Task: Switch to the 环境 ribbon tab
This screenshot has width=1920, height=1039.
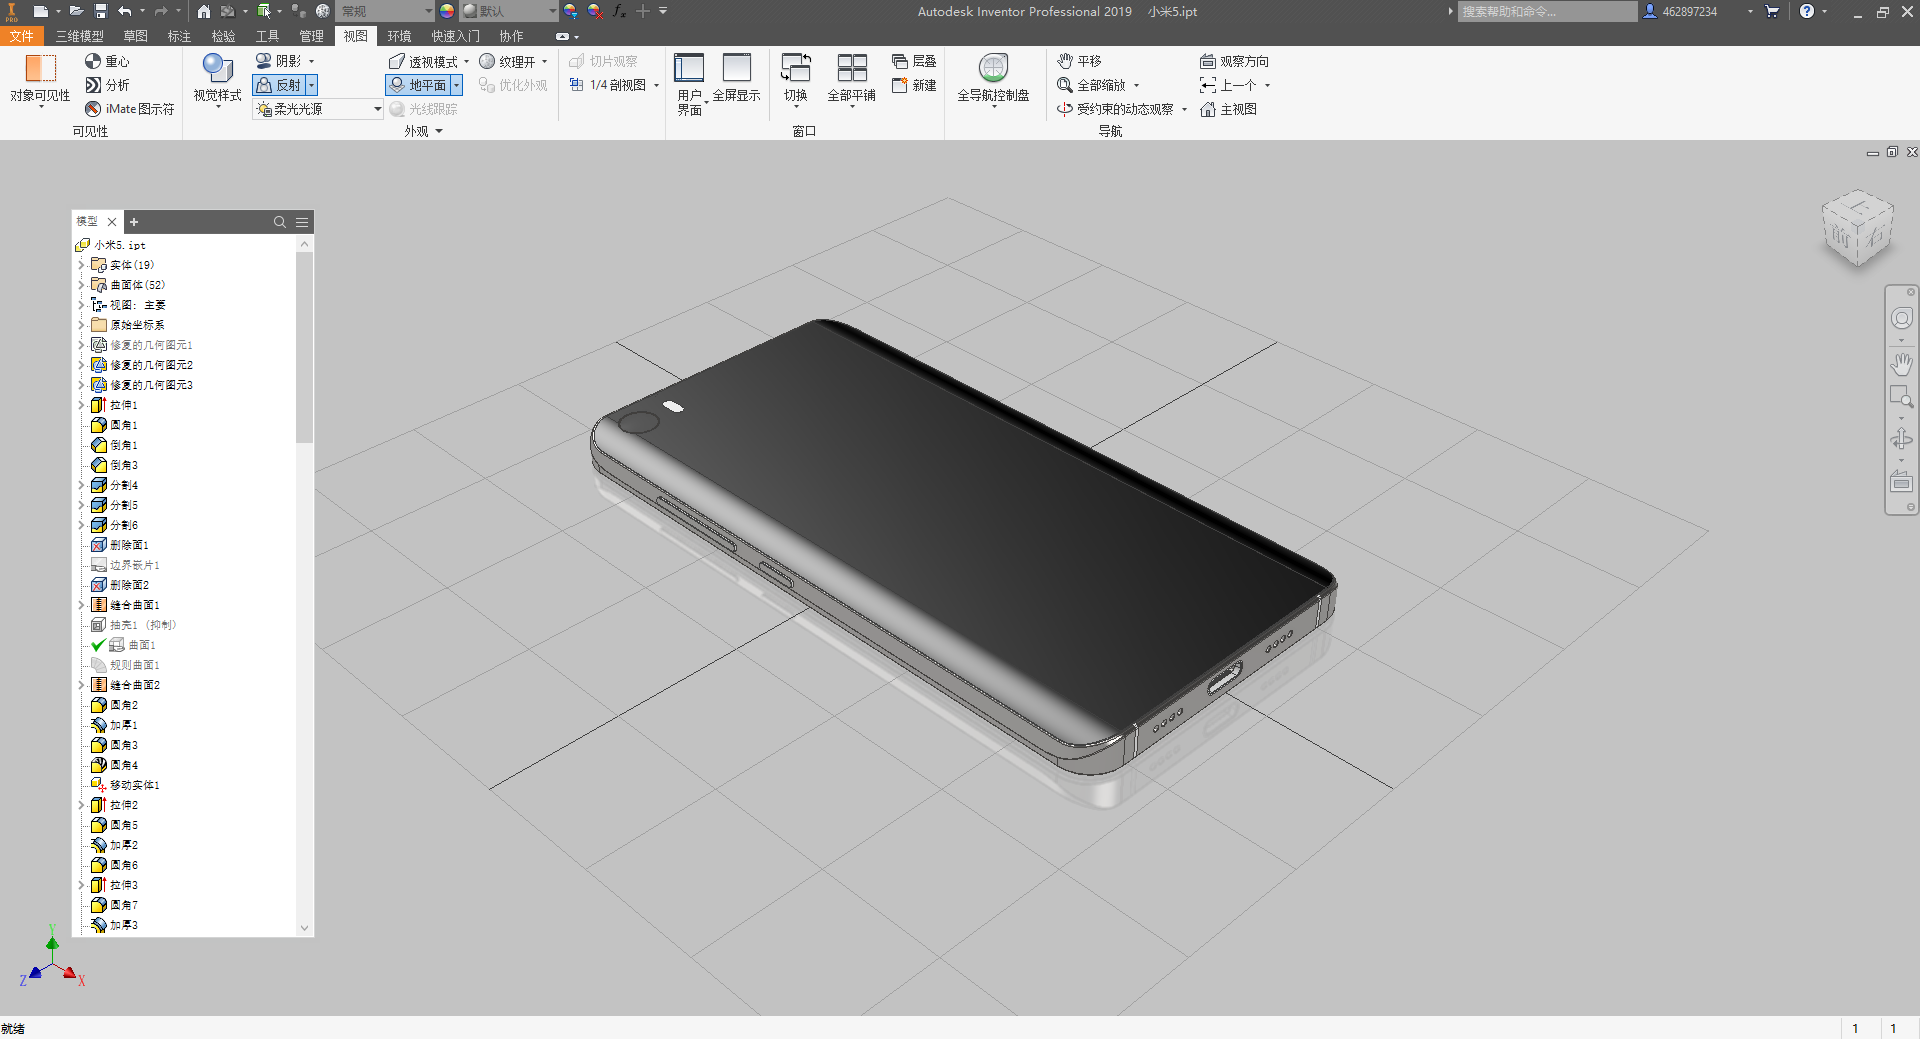Action: 400,36
